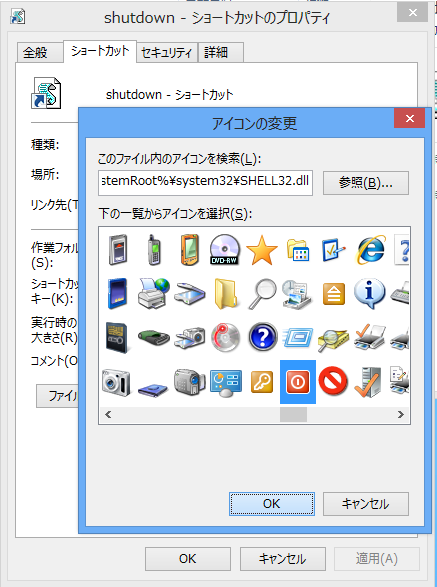Screen dimensions: 437x587
Task: Choose the camcorder icon
Action: (190, 381)
